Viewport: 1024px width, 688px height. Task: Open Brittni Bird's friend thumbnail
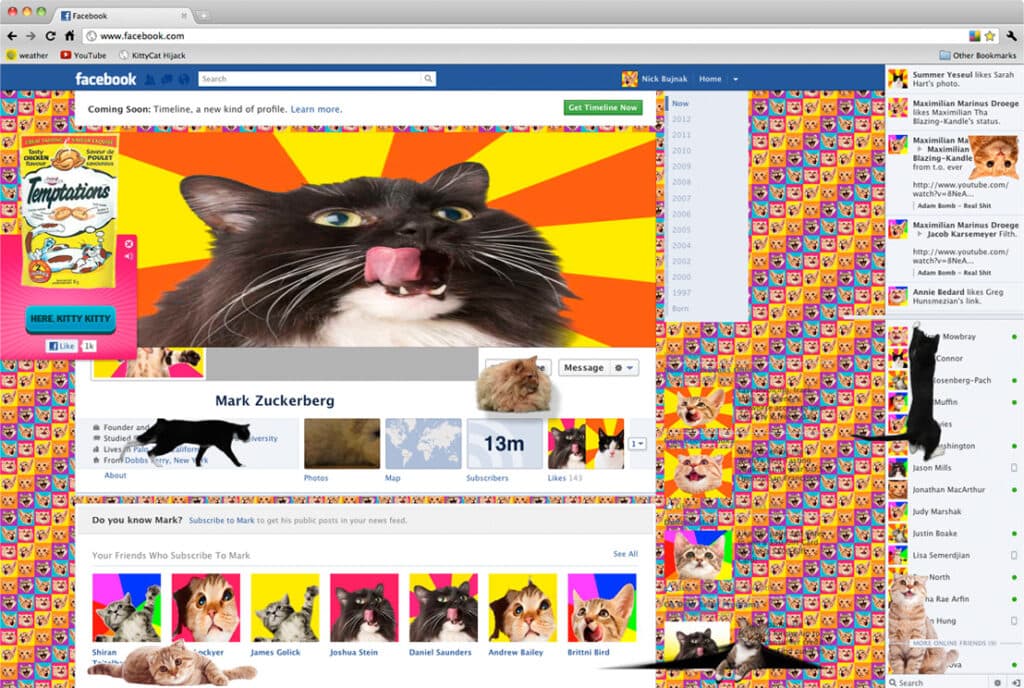[602, 608]
